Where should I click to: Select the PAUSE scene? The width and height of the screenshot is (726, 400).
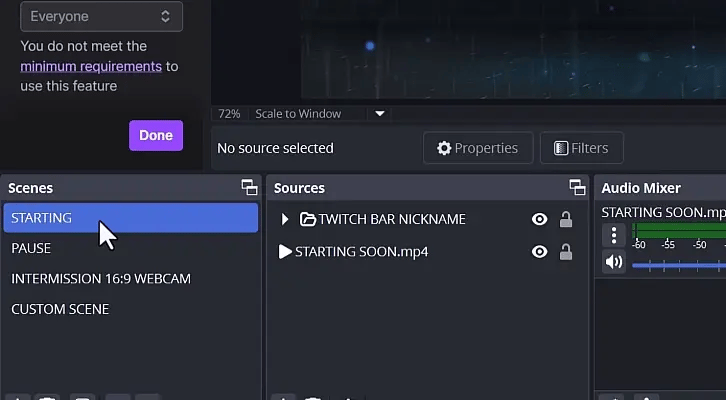31,248
